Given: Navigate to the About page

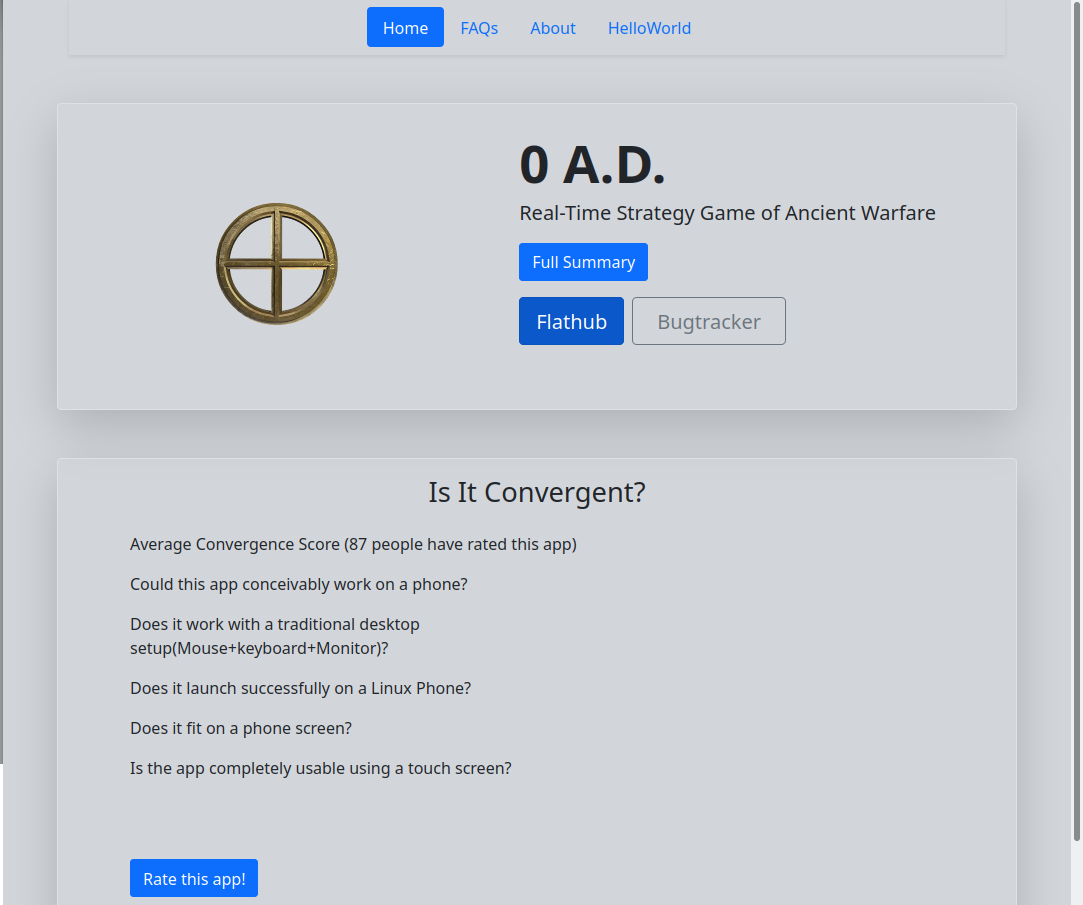Looking at the screenshot, I should pos(553,28).
